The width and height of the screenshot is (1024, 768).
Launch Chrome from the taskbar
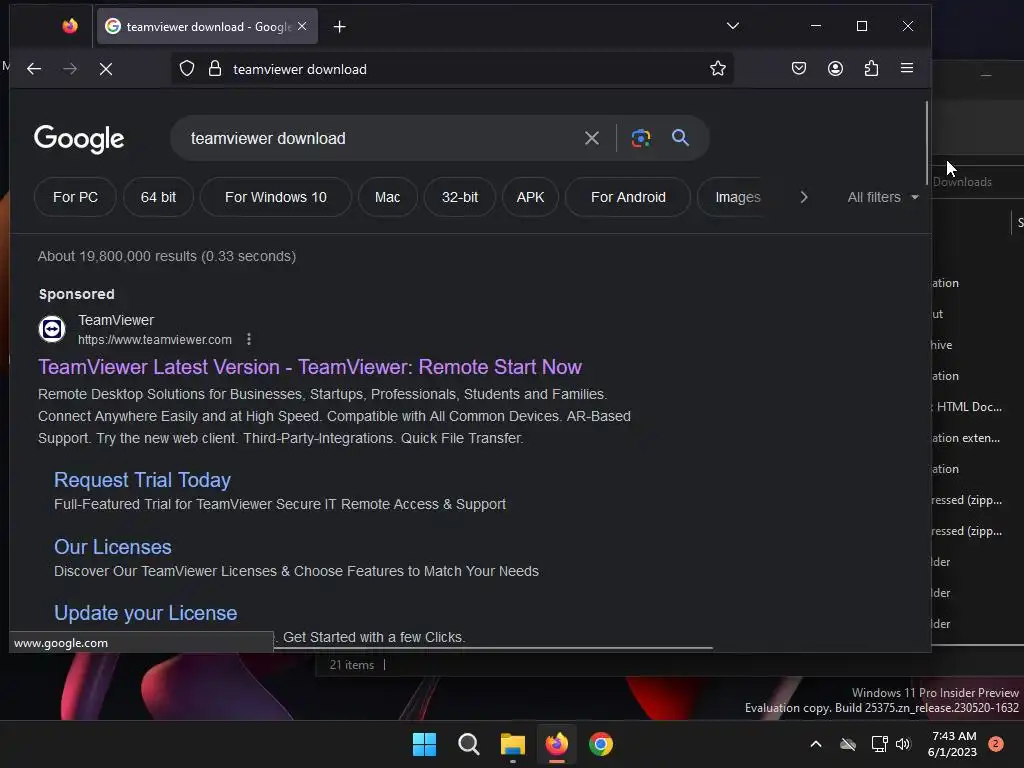coord(601,744)
